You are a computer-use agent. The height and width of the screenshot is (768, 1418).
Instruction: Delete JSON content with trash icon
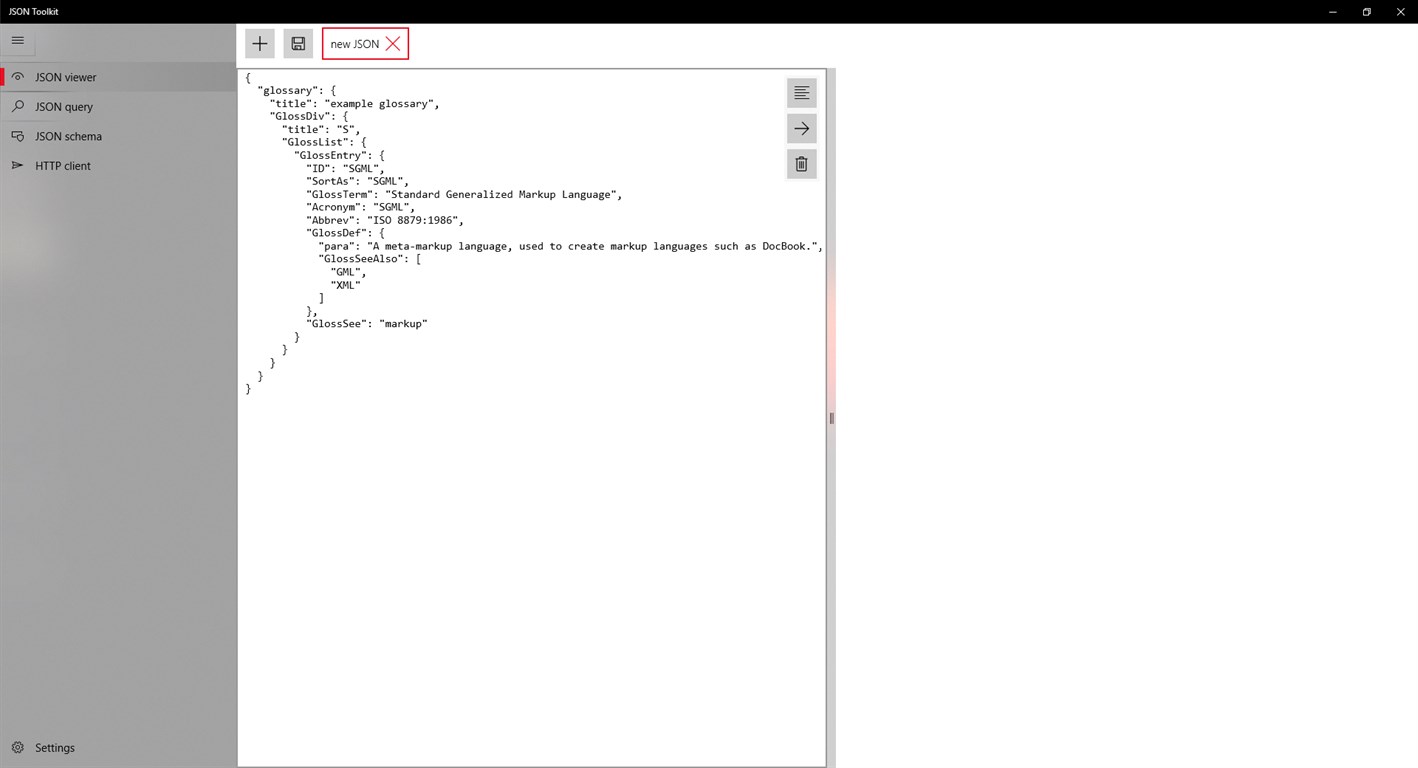pos(802,164)
